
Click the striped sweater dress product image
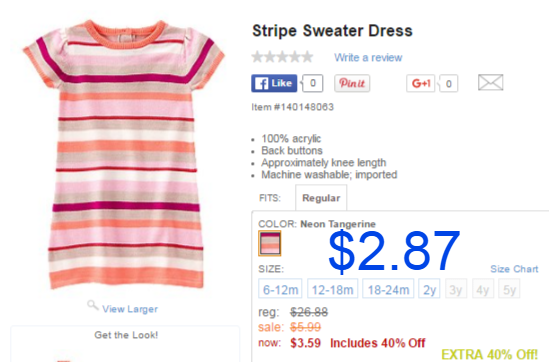tap(124, 155)
